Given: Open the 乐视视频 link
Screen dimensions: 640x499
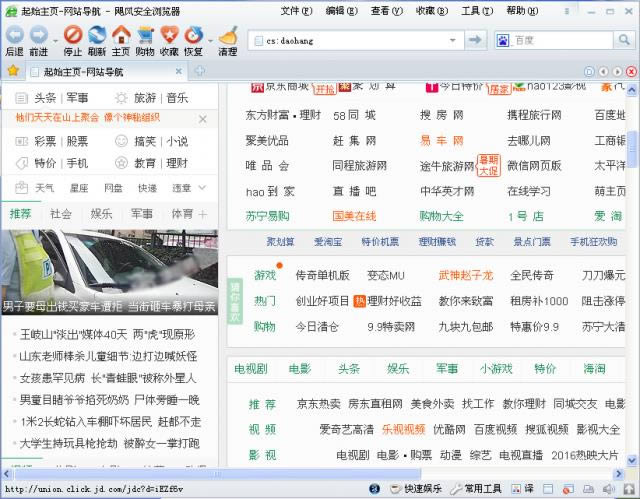Looking at the screenshot, I should coord(403,429).
